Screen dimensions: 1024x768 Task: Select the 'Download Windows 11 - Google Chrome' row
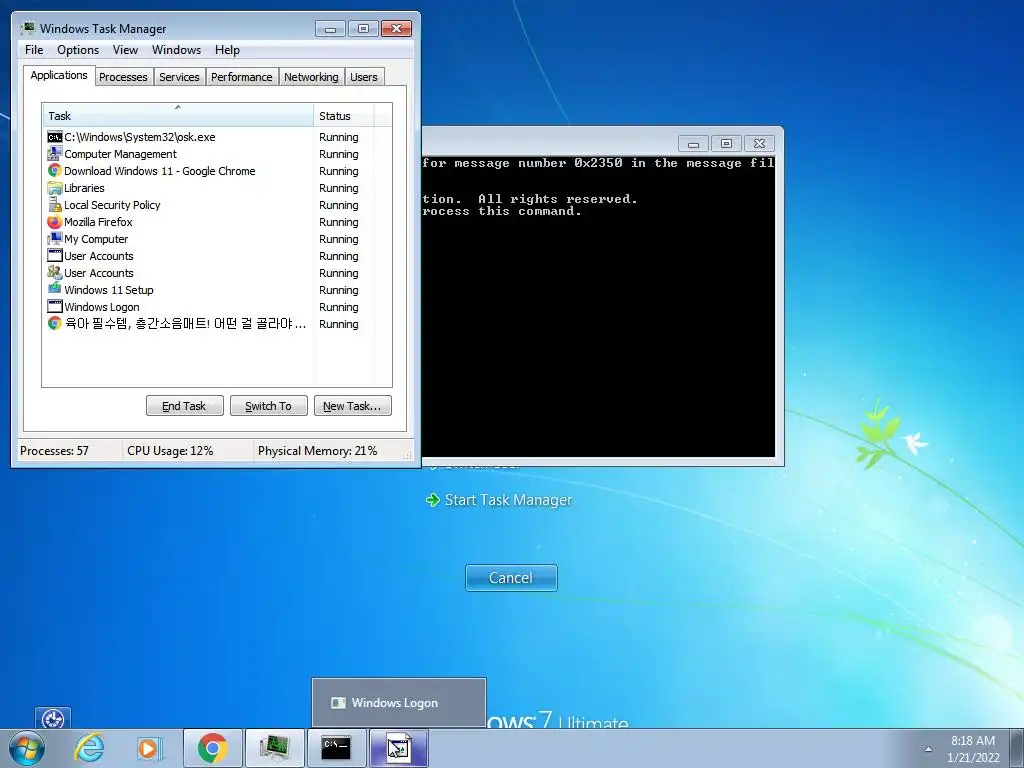tap(217, 171)
